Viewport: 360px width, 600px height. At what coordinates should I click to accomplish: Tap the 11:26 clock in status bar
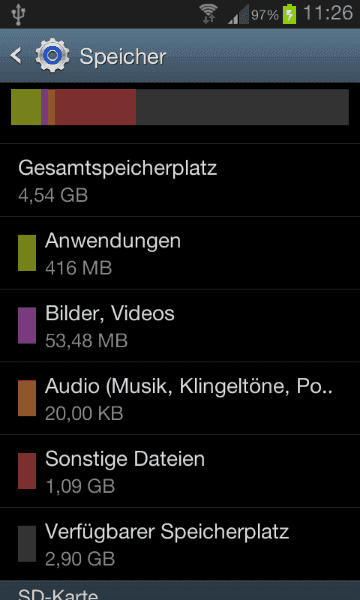pos(327,14)
